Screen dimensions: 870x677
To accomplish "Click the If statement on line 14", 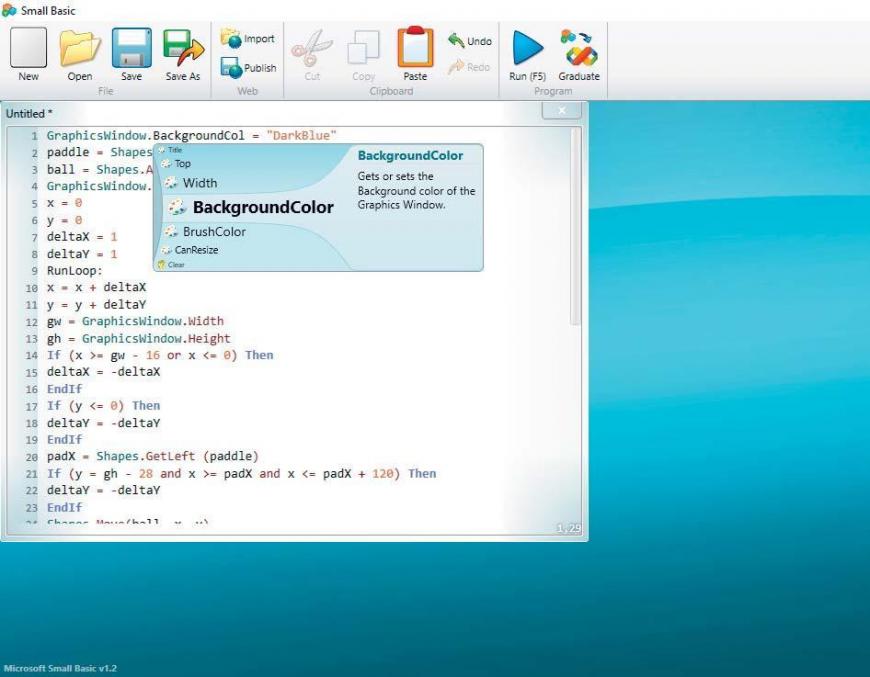I will click(160, 355).
